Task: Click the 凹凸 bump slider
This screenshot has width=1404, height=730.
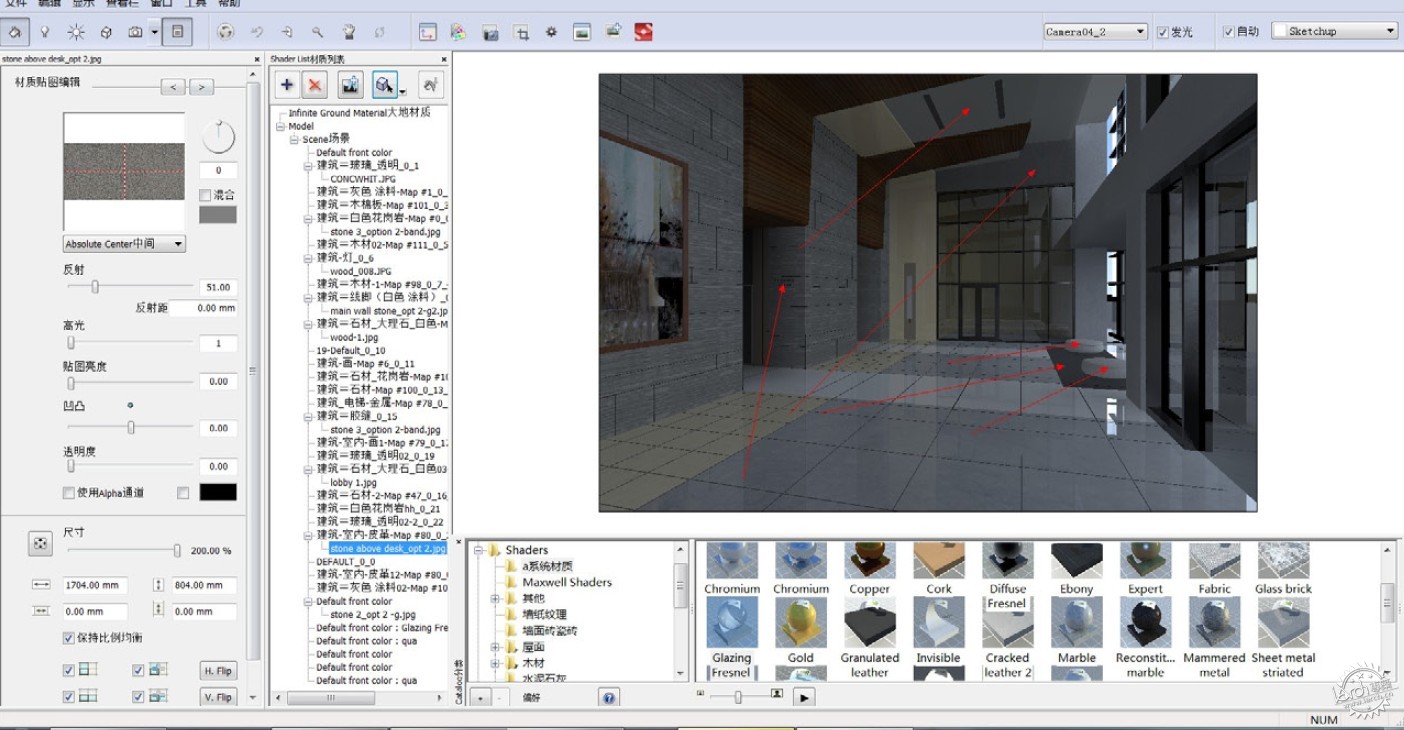Action: (x=130, y=427)
